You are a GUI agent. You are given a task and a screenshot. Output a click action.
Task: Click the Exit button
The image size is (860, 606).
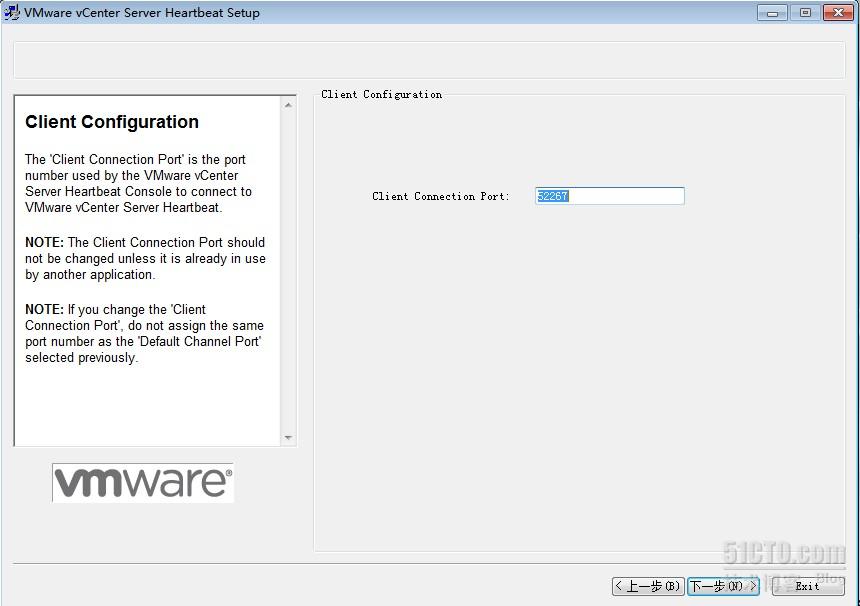(x=808, y=586)
